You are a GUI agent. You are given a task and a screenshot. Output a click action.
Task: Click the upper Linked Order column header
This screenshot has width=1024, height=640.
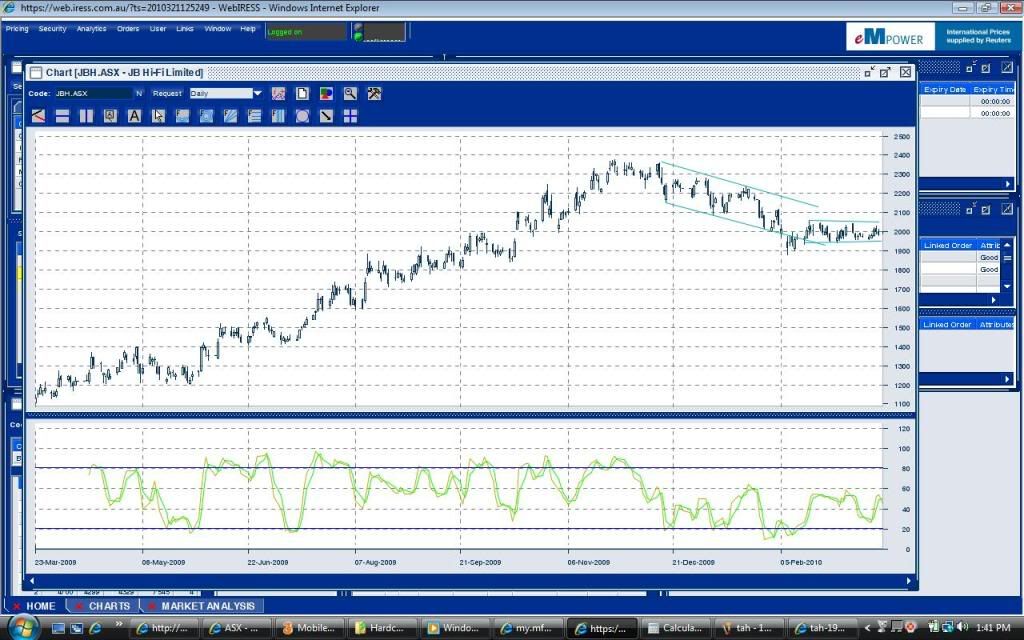point(948,246)
